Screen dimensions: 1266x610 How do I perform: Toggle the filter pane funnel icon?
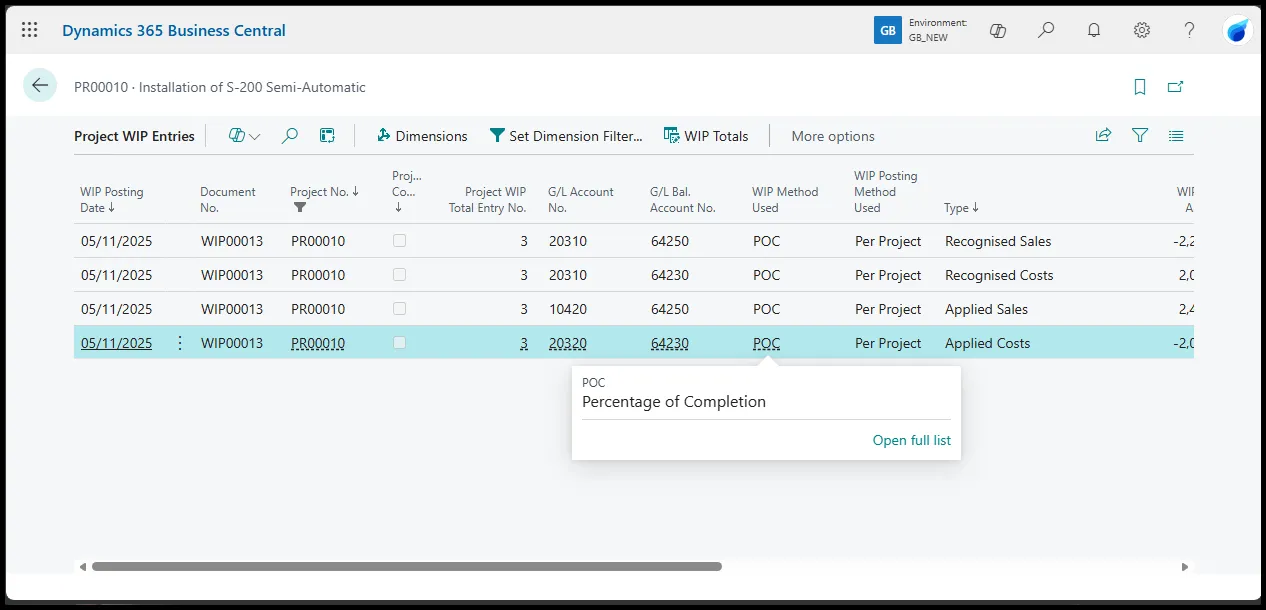[1140, 135]
